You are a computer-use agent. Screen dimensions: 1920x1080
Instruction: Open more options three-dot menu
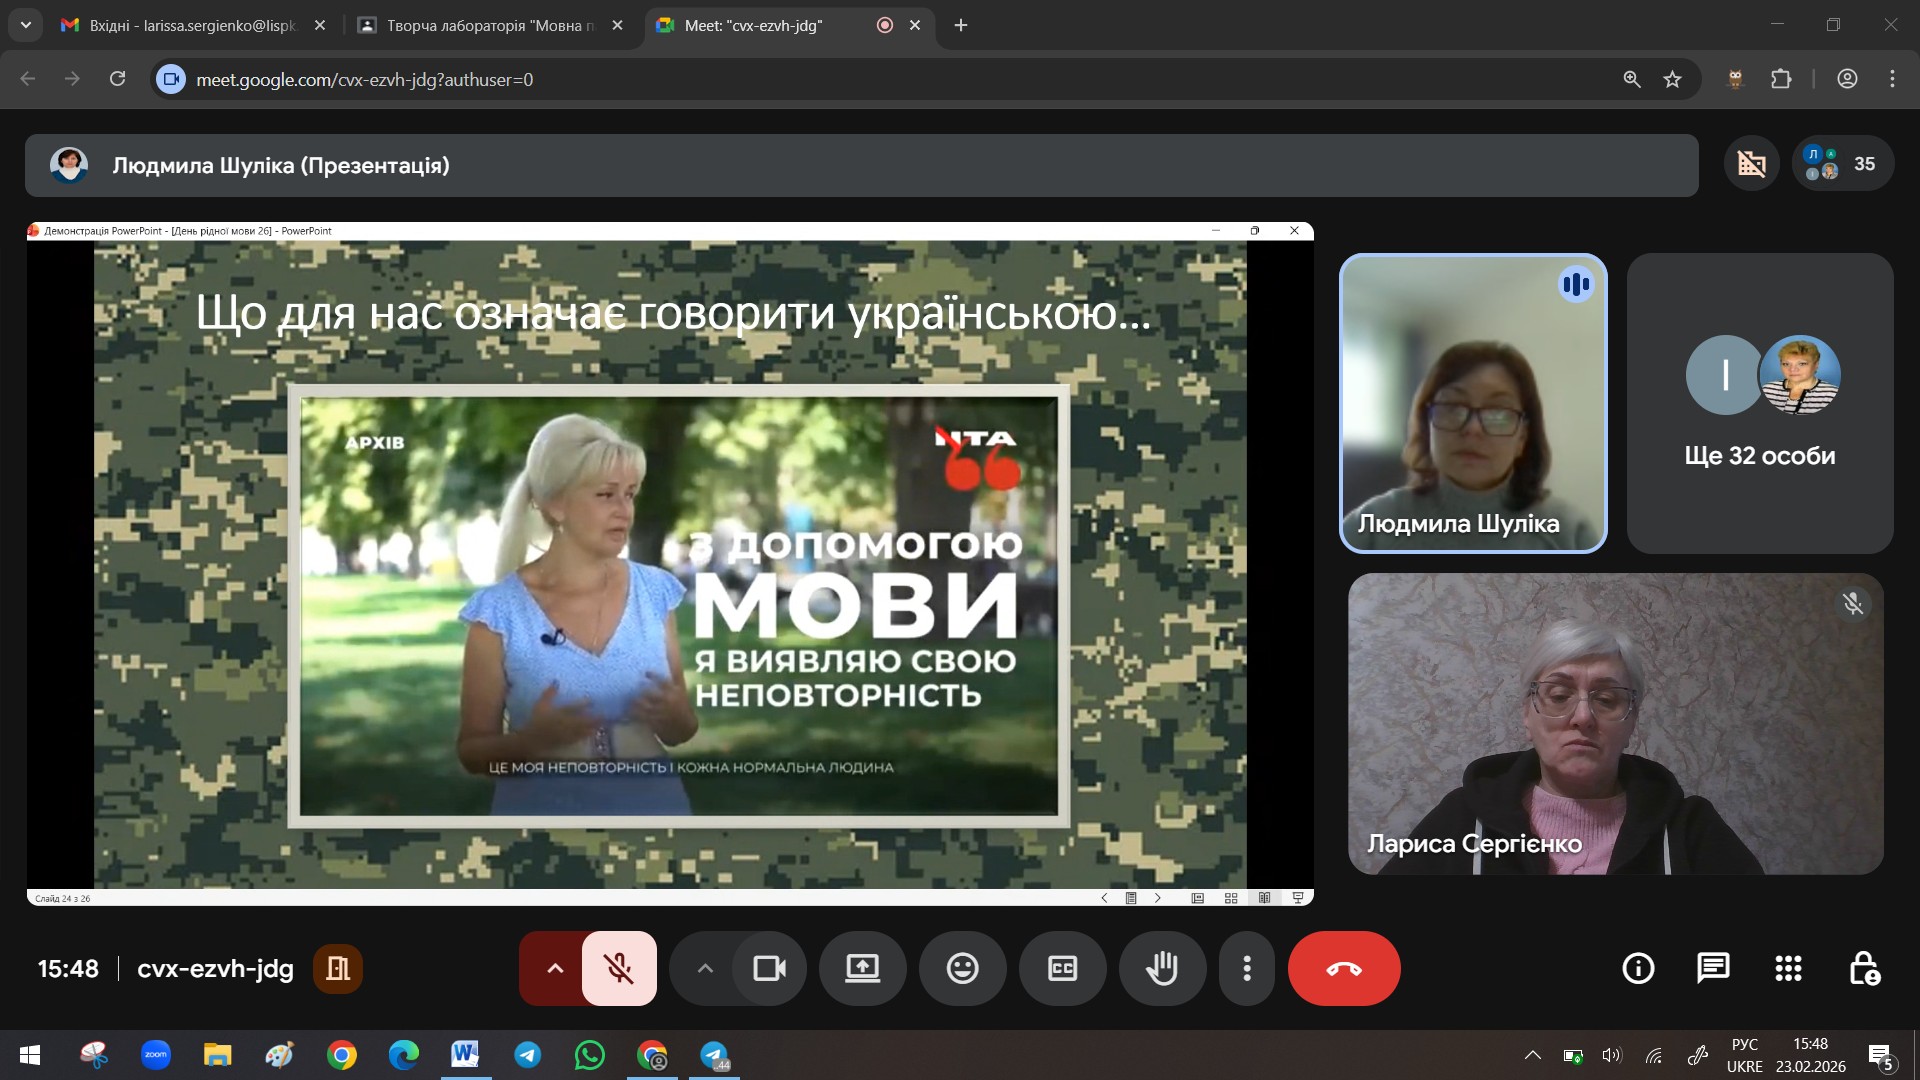[x=1246, y=968]
